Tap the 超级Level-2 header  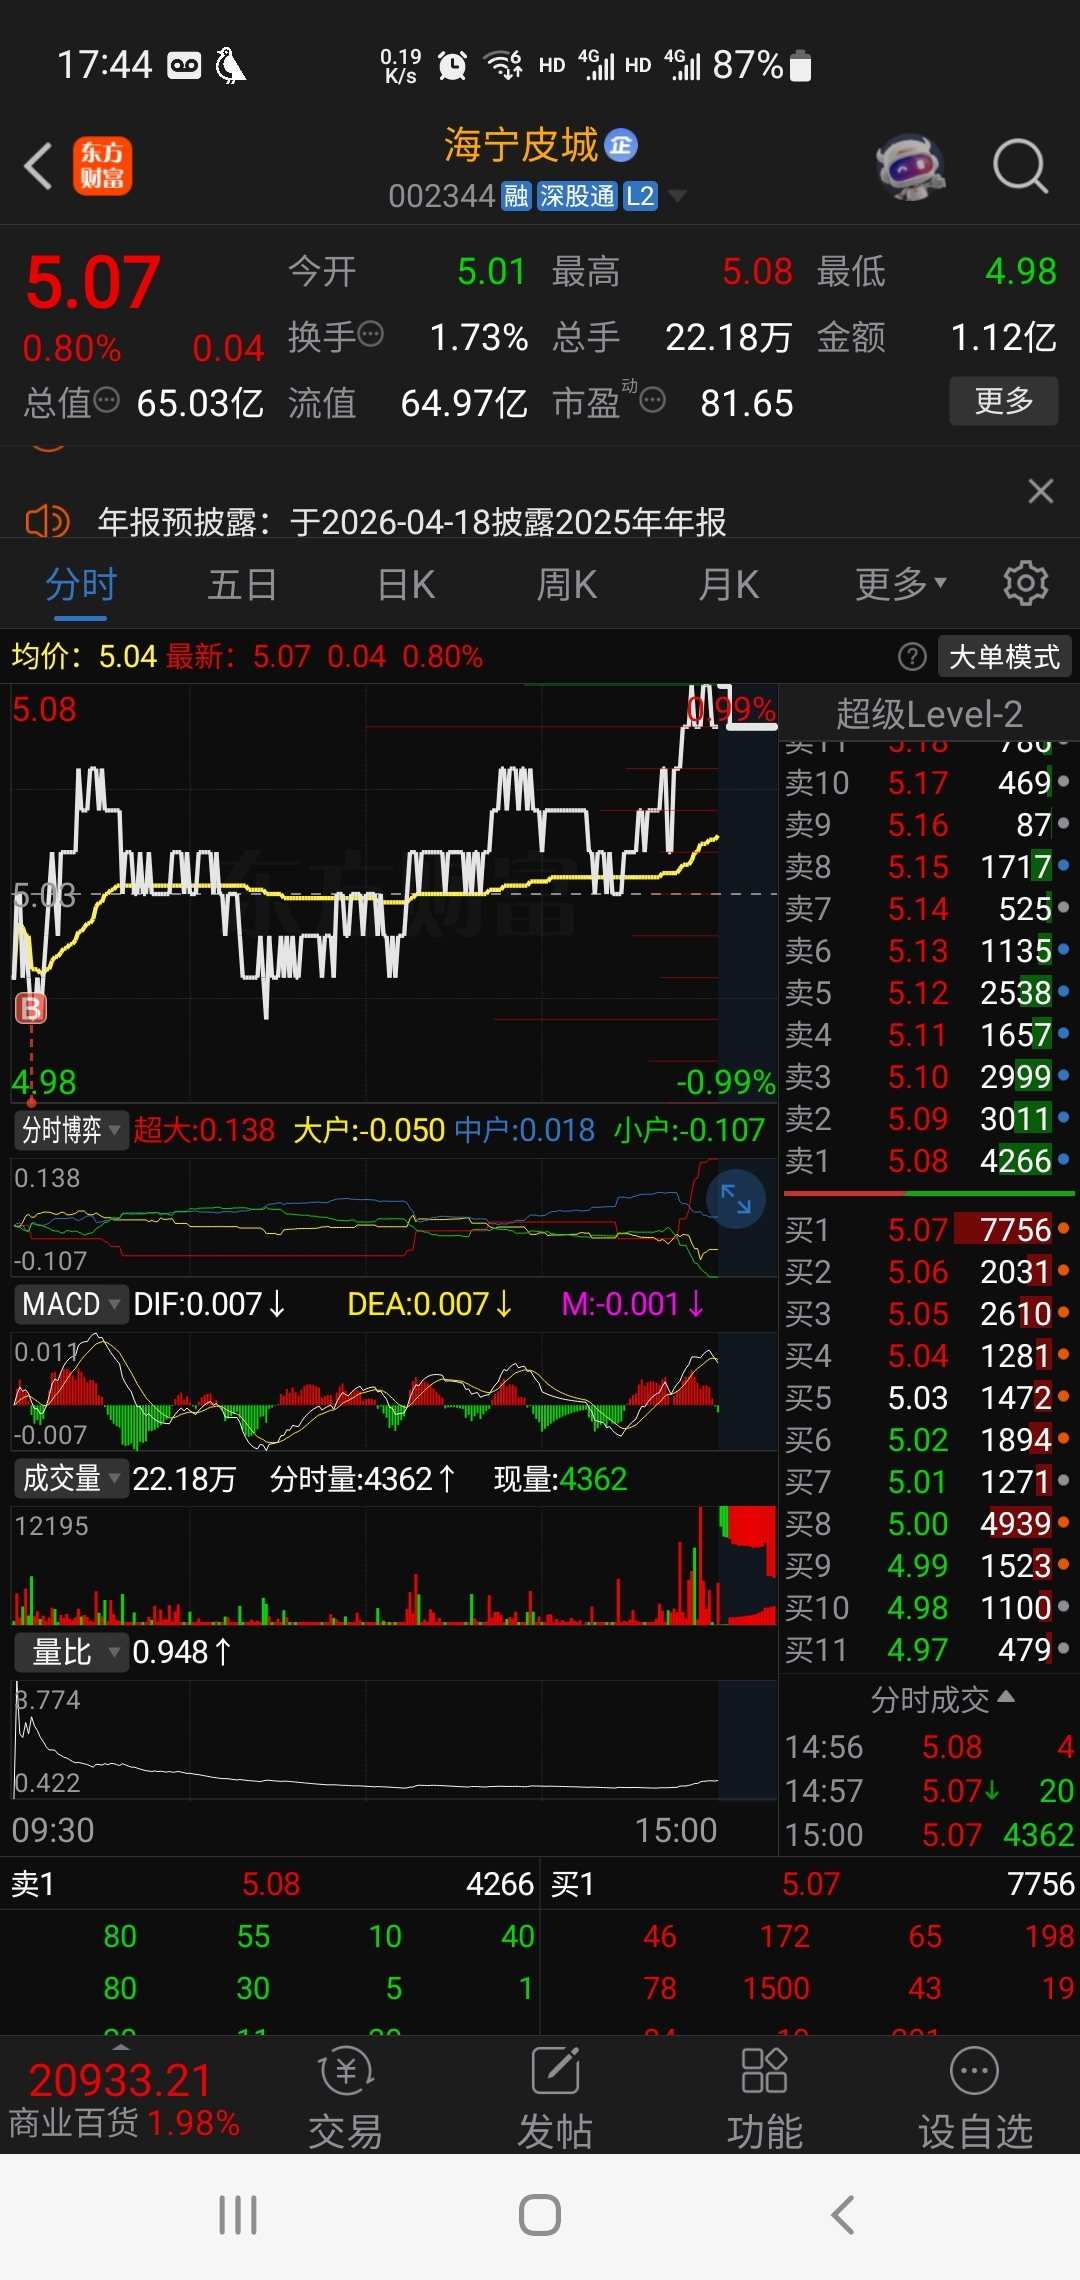coord(929,714)
